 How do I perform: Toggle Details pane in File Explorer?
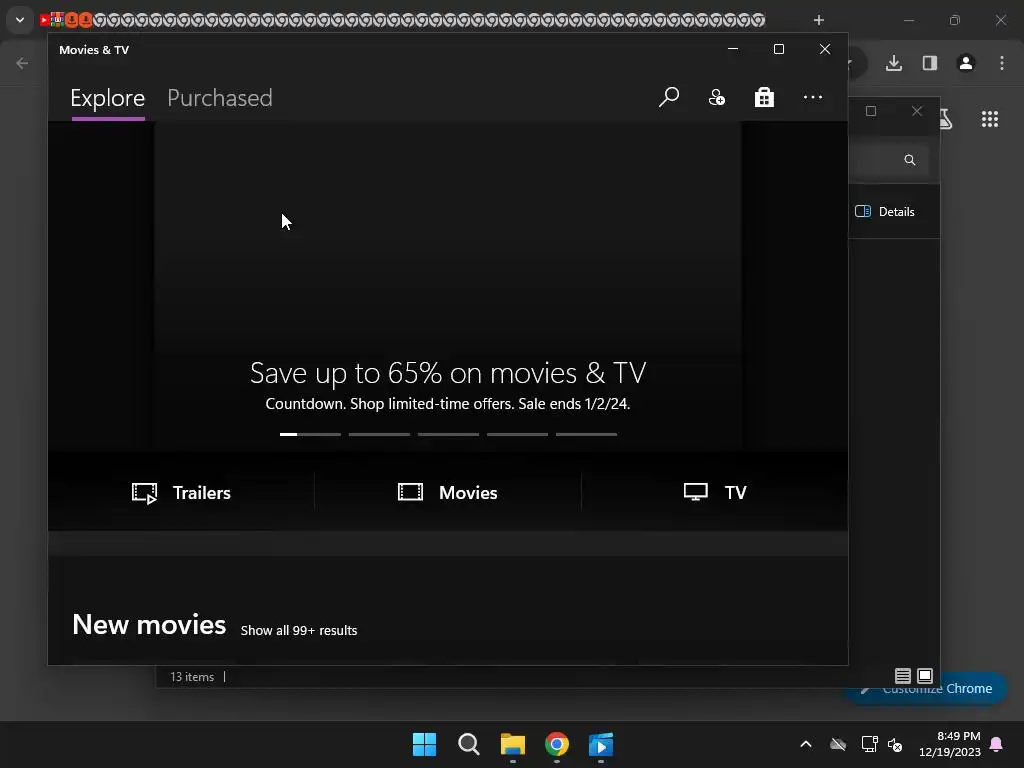pos(885,212)
